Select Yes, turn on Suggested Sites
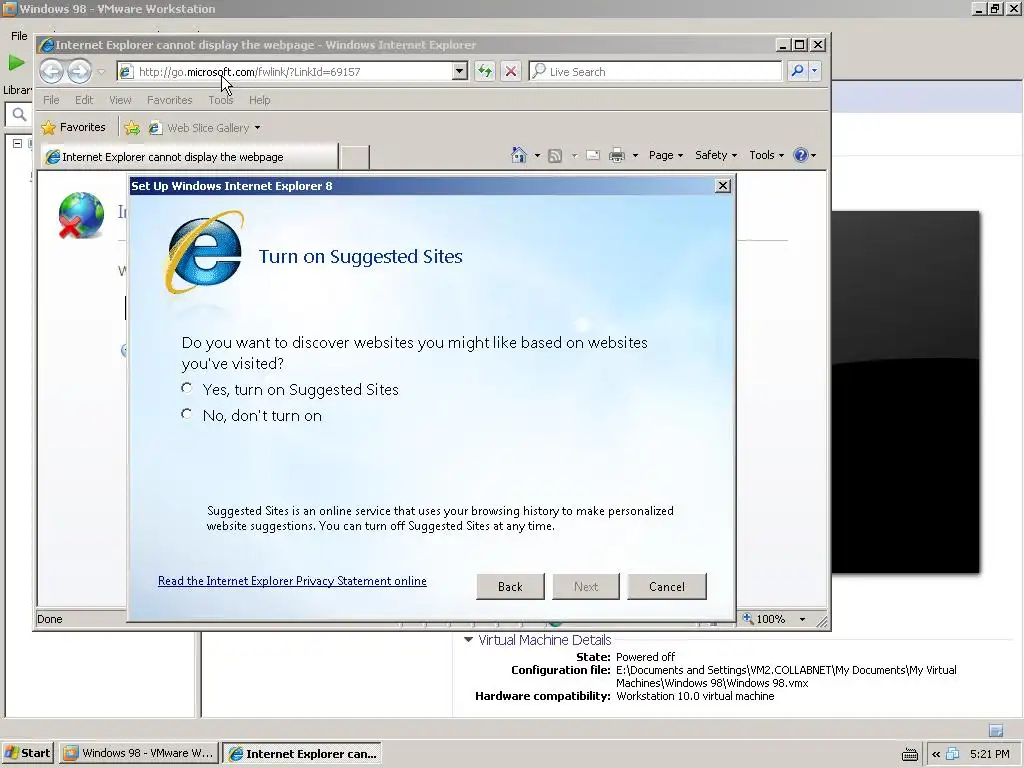 (187, 388)
